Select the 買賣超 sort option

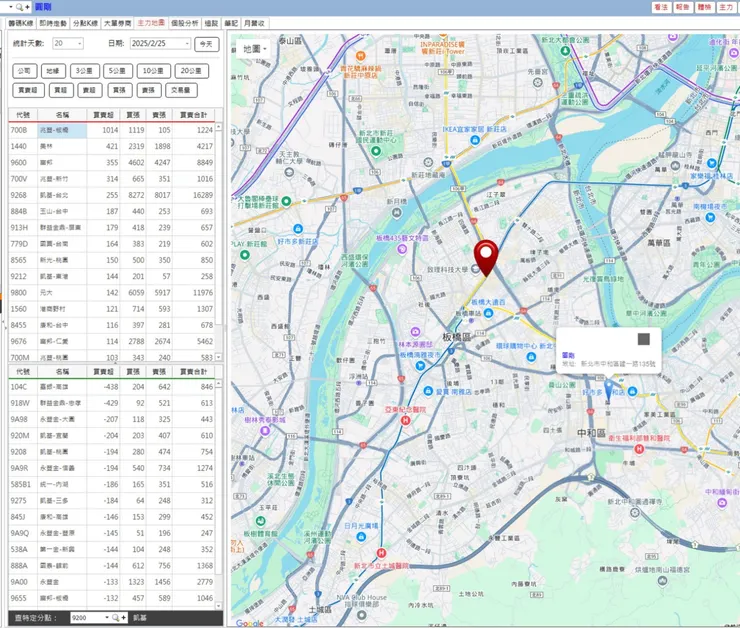(x=27, y=90)
